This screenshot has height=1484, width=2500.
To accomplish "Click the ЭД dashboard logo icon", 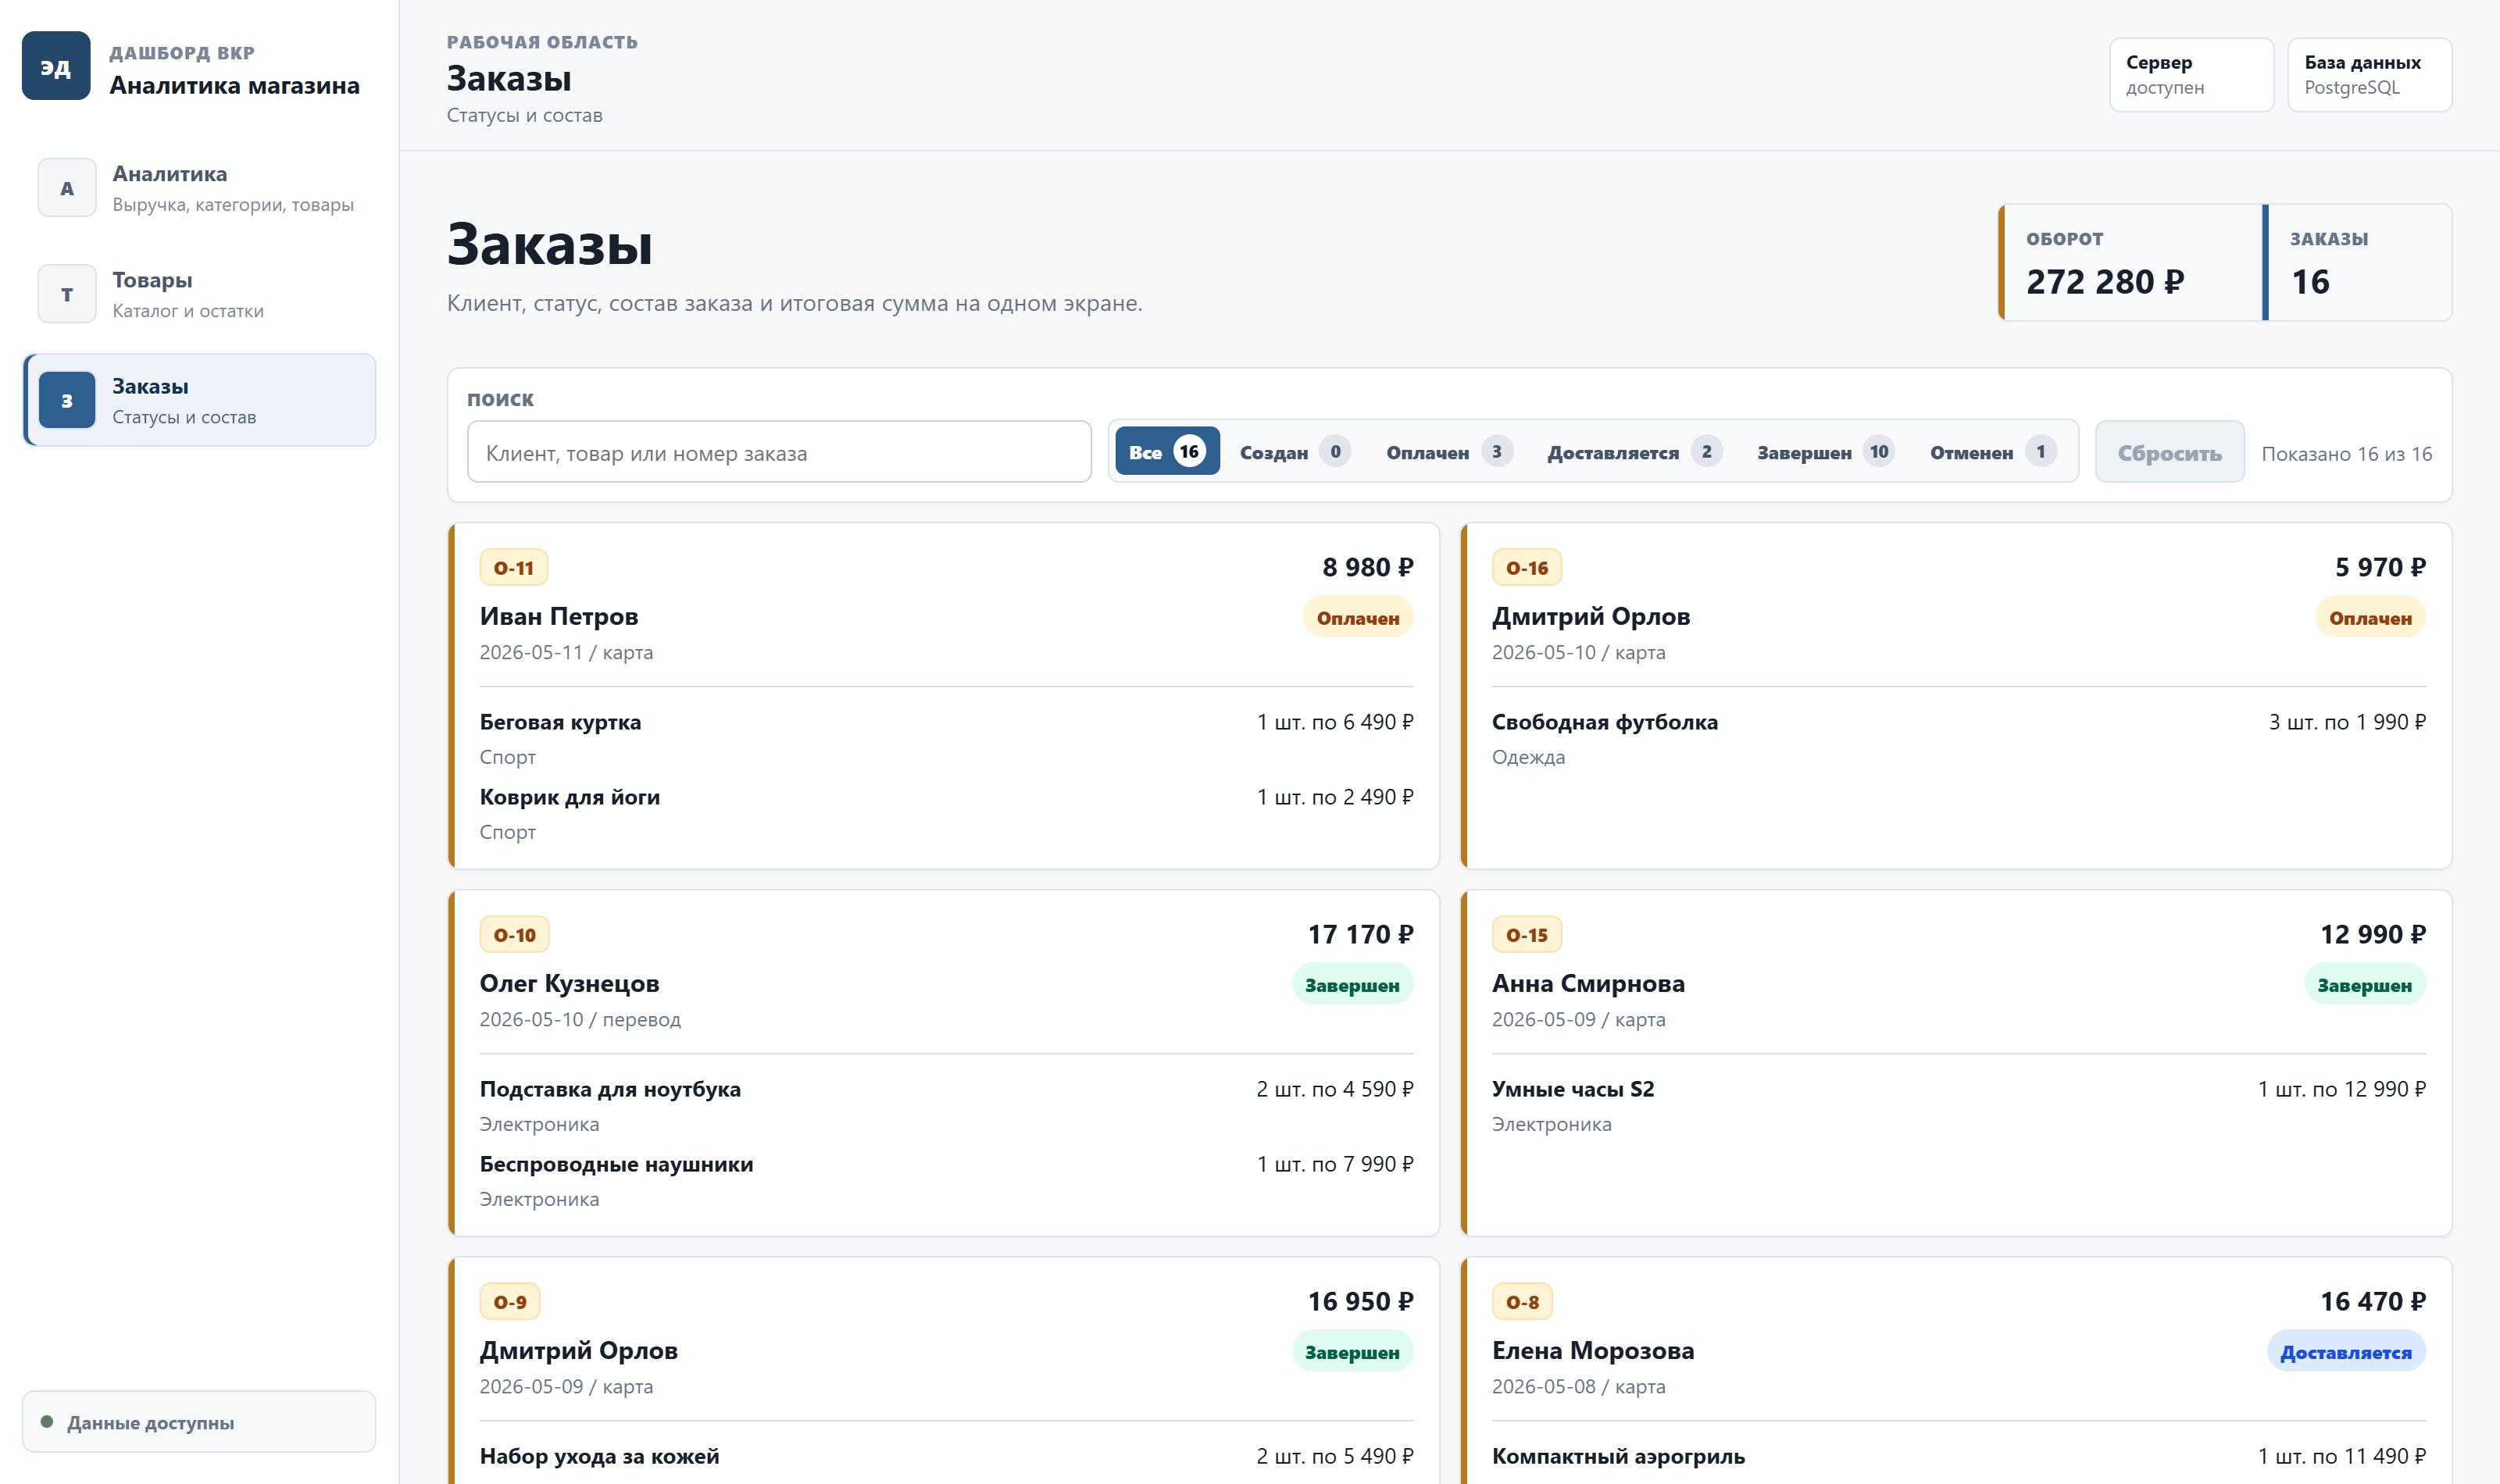I will click(x=56, y=66).
